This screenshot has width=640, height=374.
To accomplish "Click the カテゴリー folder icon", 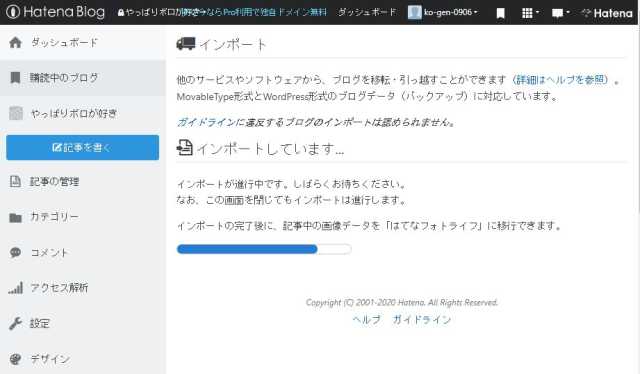I will (16, 218).
